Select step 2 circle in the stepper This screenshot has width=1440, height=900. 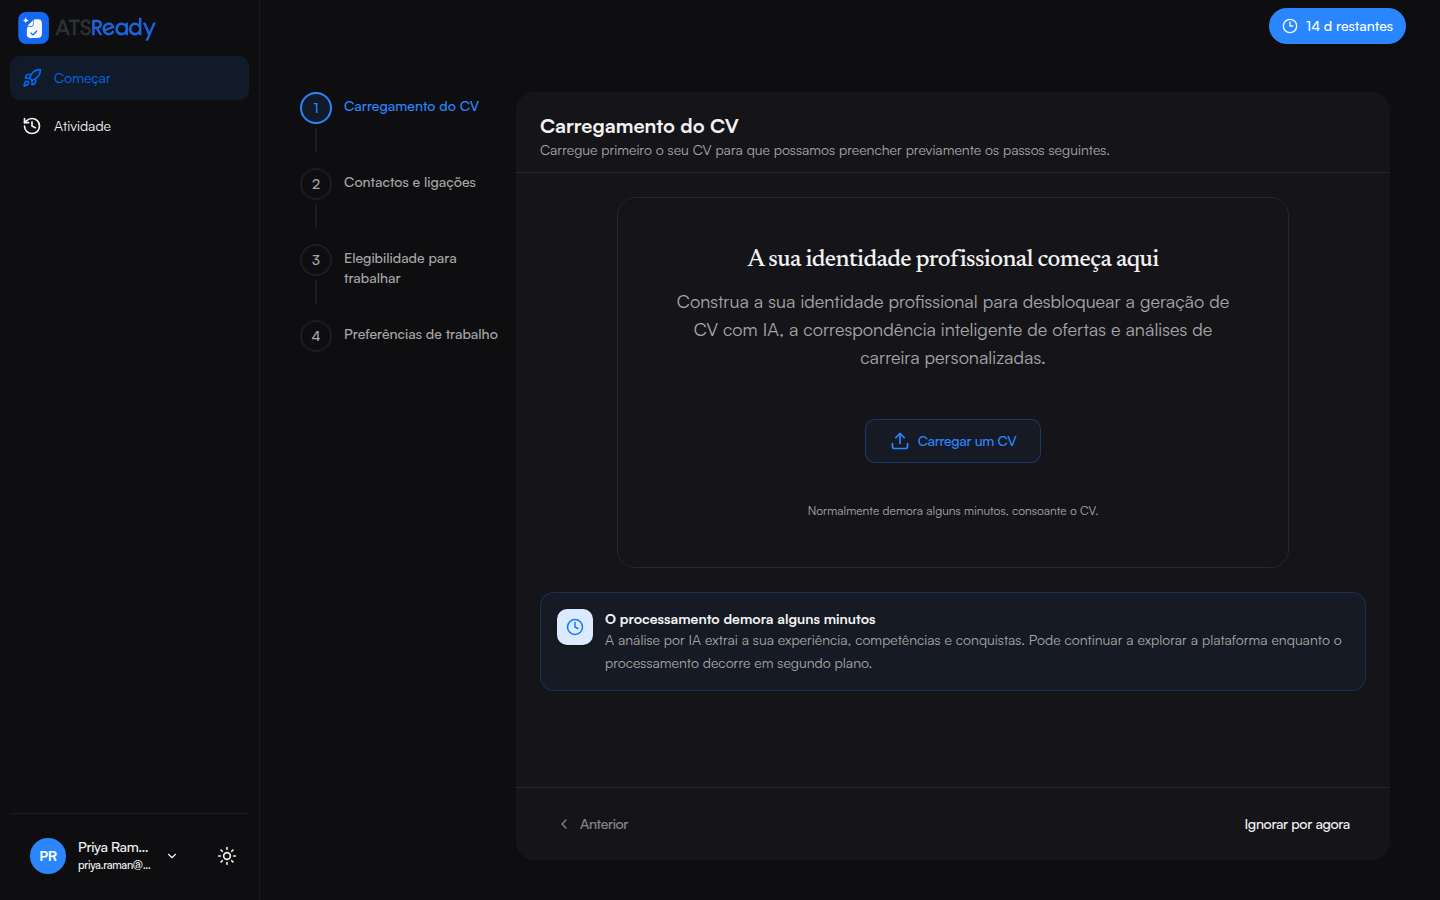point(316,184)
